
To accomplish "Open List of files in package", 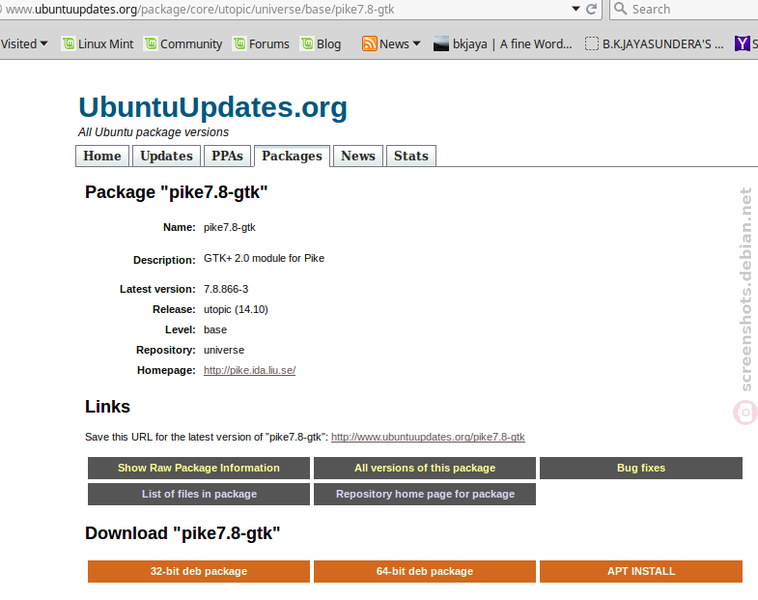I will 199,494.
